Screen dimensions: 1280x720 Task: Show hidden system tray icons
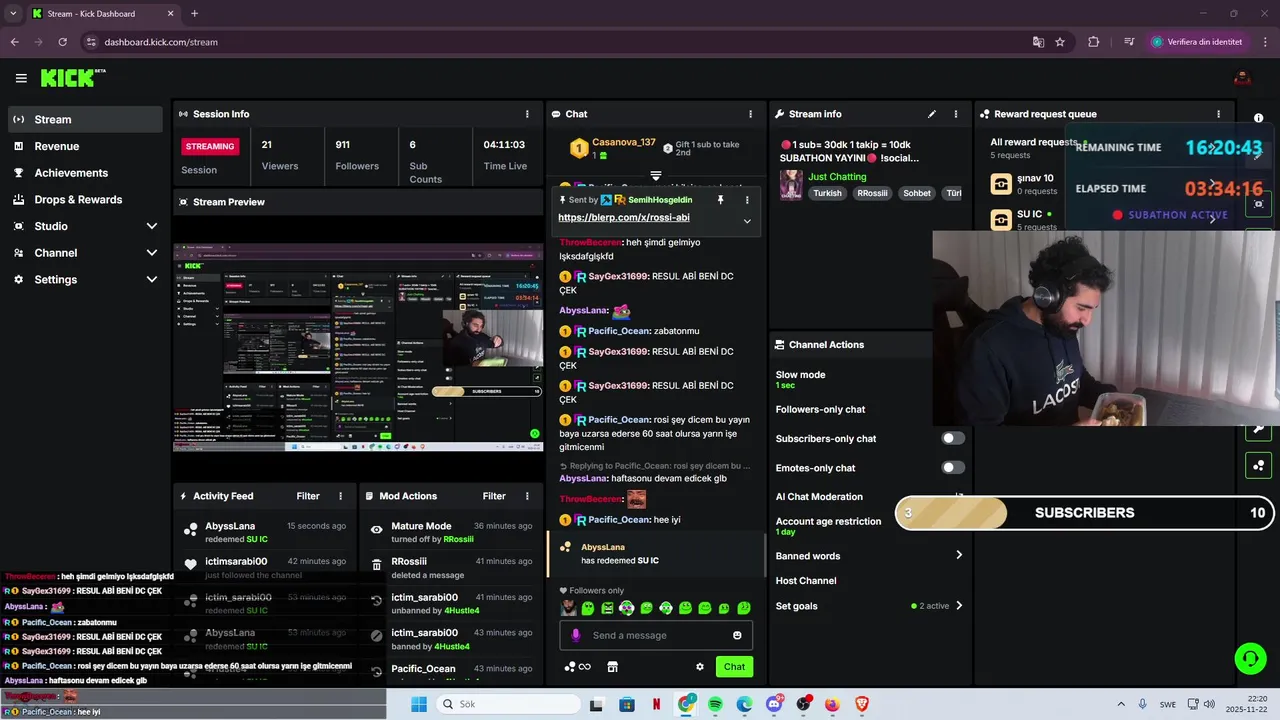[1120, 704]
